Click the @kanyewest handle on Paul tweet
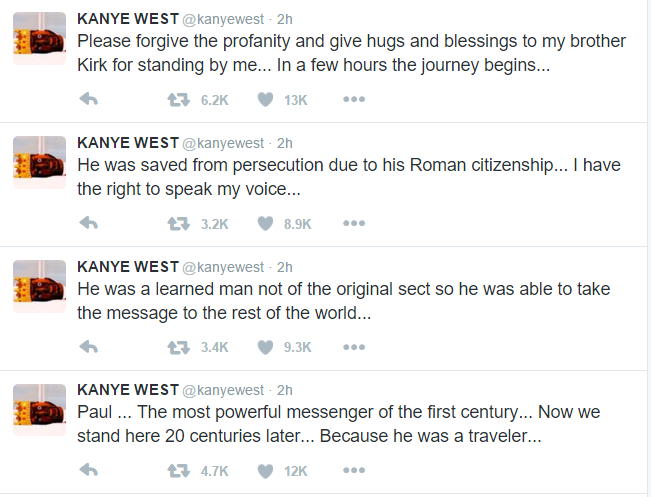 [x=223, y=390]
